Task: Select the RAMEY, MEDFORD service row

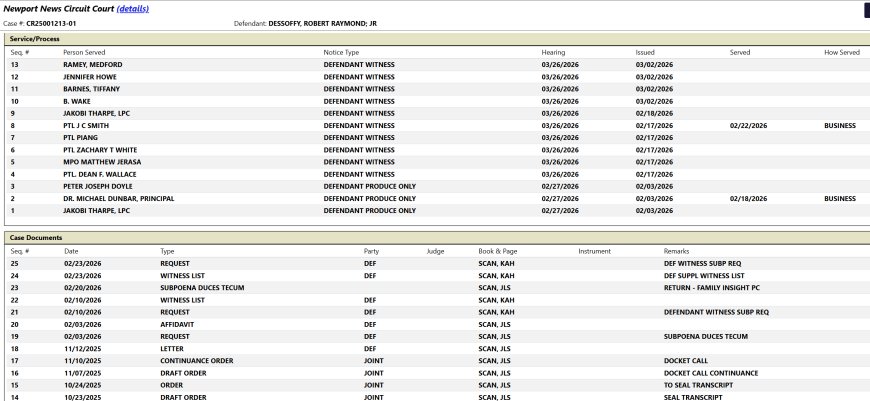Action: 94,64
